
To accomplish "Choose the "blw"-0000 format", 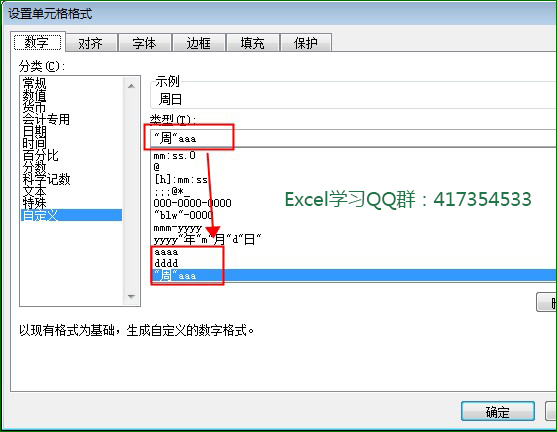I will click(x=353, y=215).
